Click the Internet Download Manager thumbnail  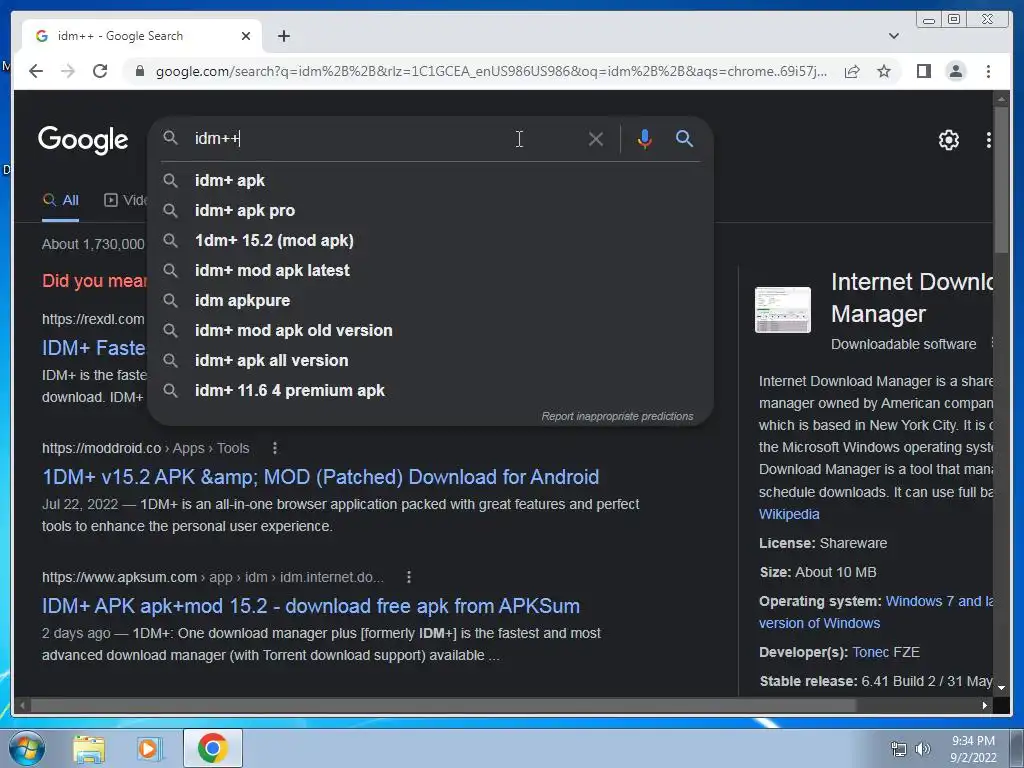point(782,310)
